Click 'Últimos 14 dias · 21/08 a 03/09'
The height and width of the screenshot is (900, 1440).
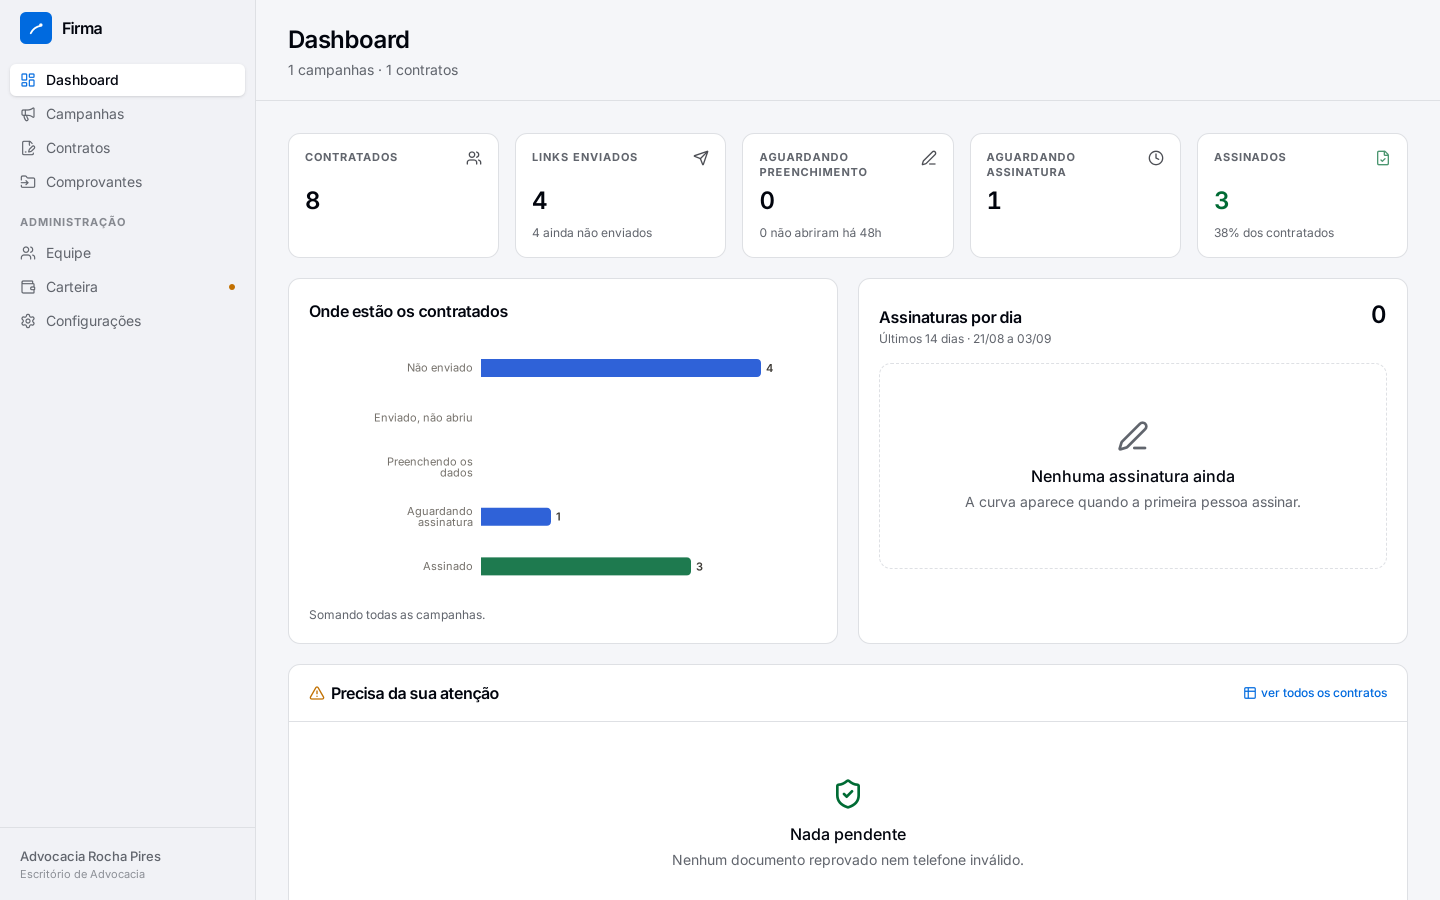965,339
